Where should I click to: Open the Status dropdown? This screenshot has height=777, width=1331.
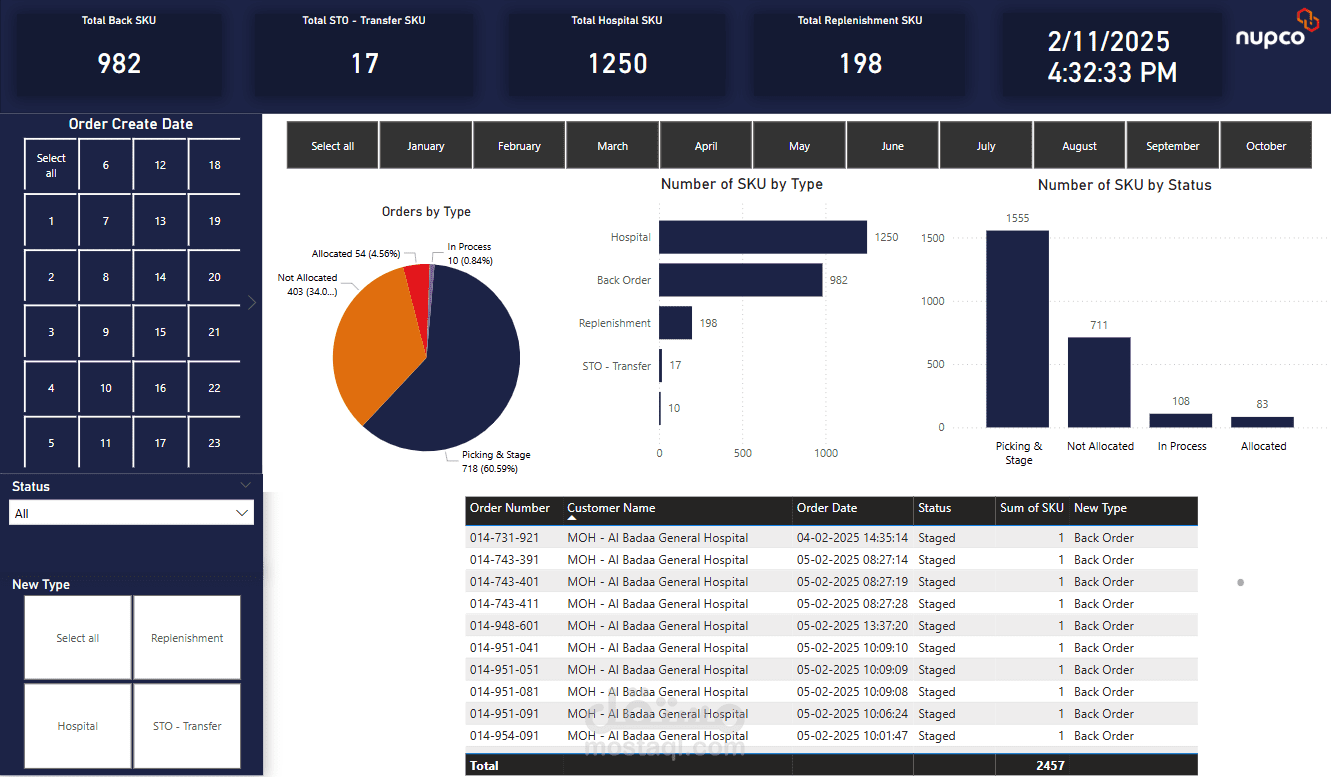[131, 513]
